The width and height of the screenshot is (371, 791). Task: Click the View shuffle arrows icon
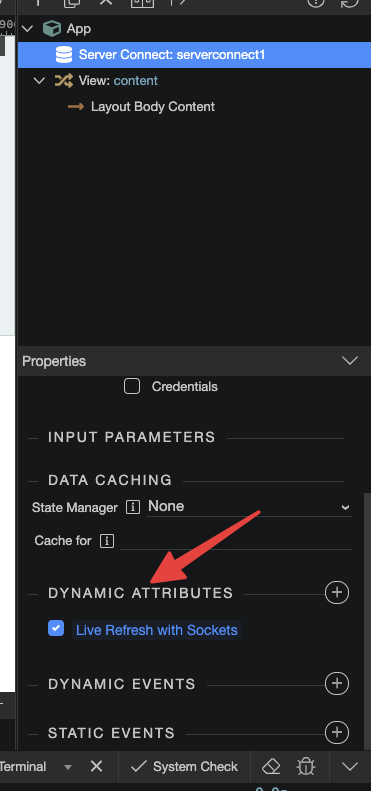pos(64,81)
